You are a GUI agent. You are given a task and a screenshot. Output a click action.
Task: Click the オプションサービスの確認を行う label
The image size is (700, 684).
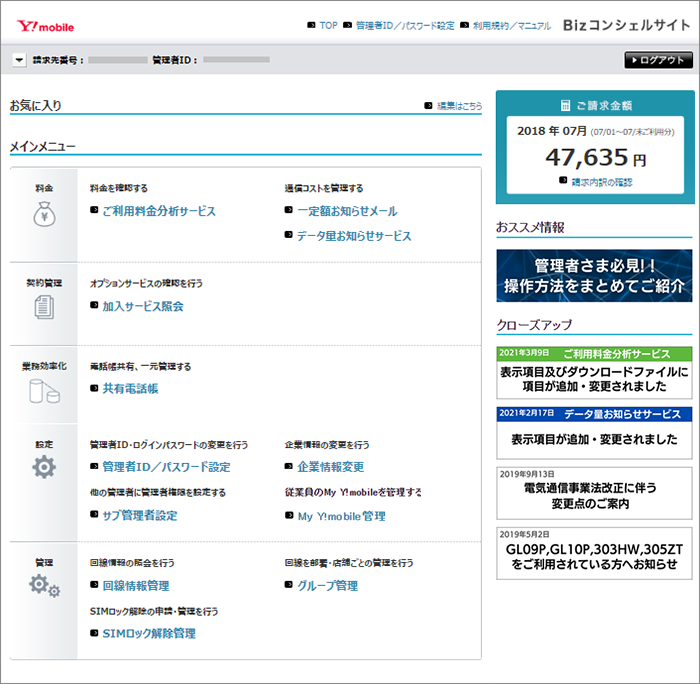click(x=146, y=283)
